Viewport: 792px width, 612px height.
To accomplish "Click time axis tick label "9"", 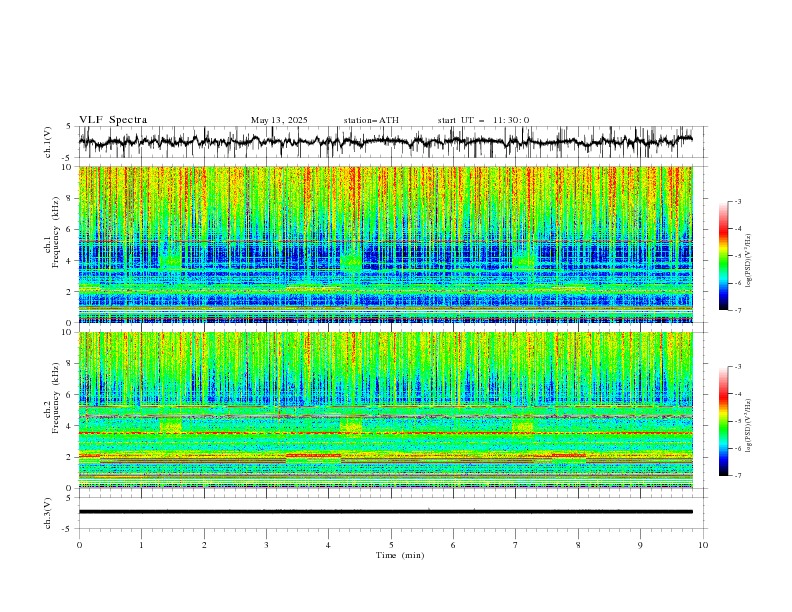I will [640, 545].
